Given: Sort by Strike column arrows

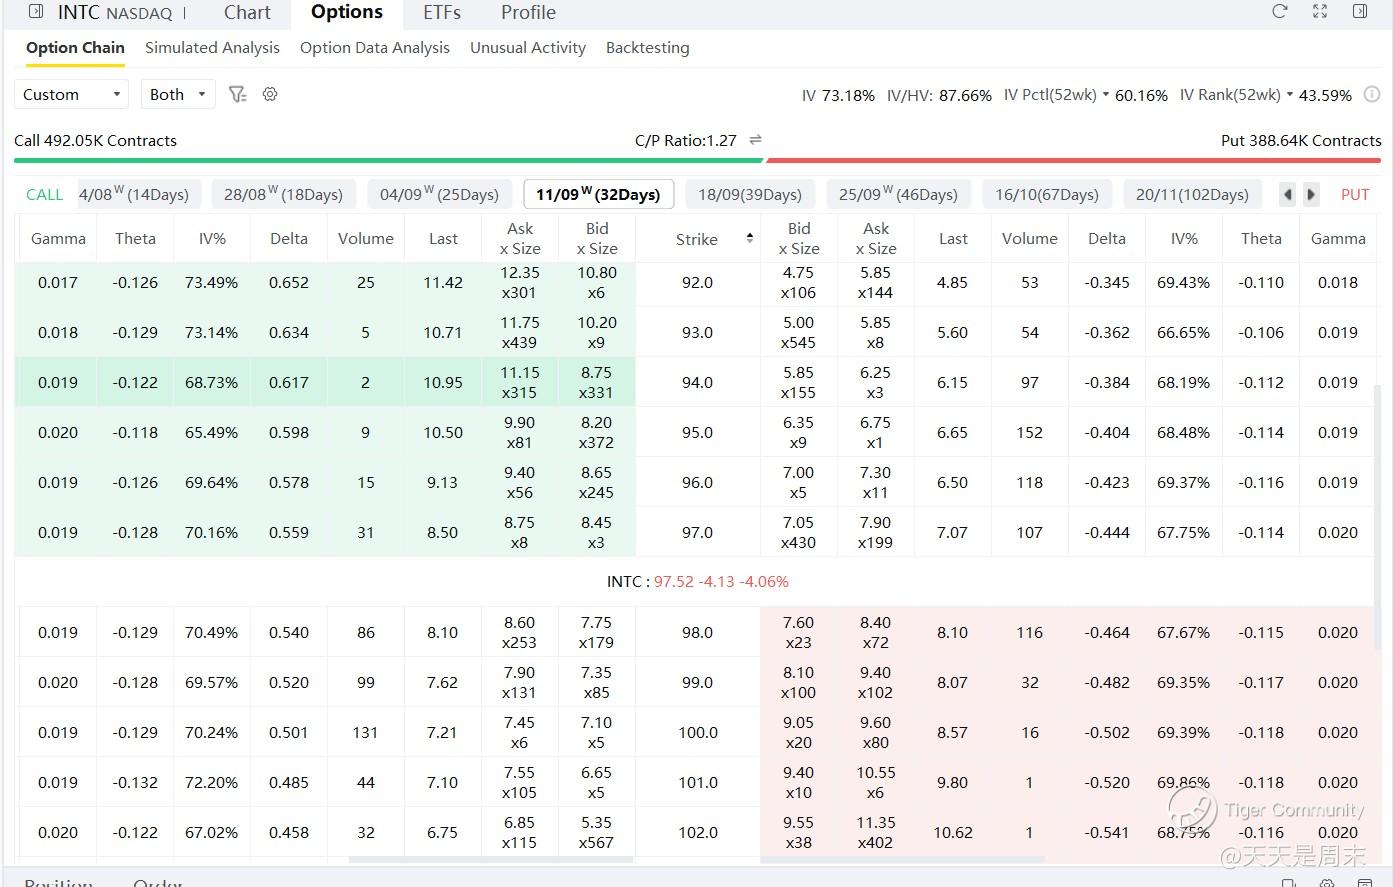Looking at the screenshot, I should 749,238.
